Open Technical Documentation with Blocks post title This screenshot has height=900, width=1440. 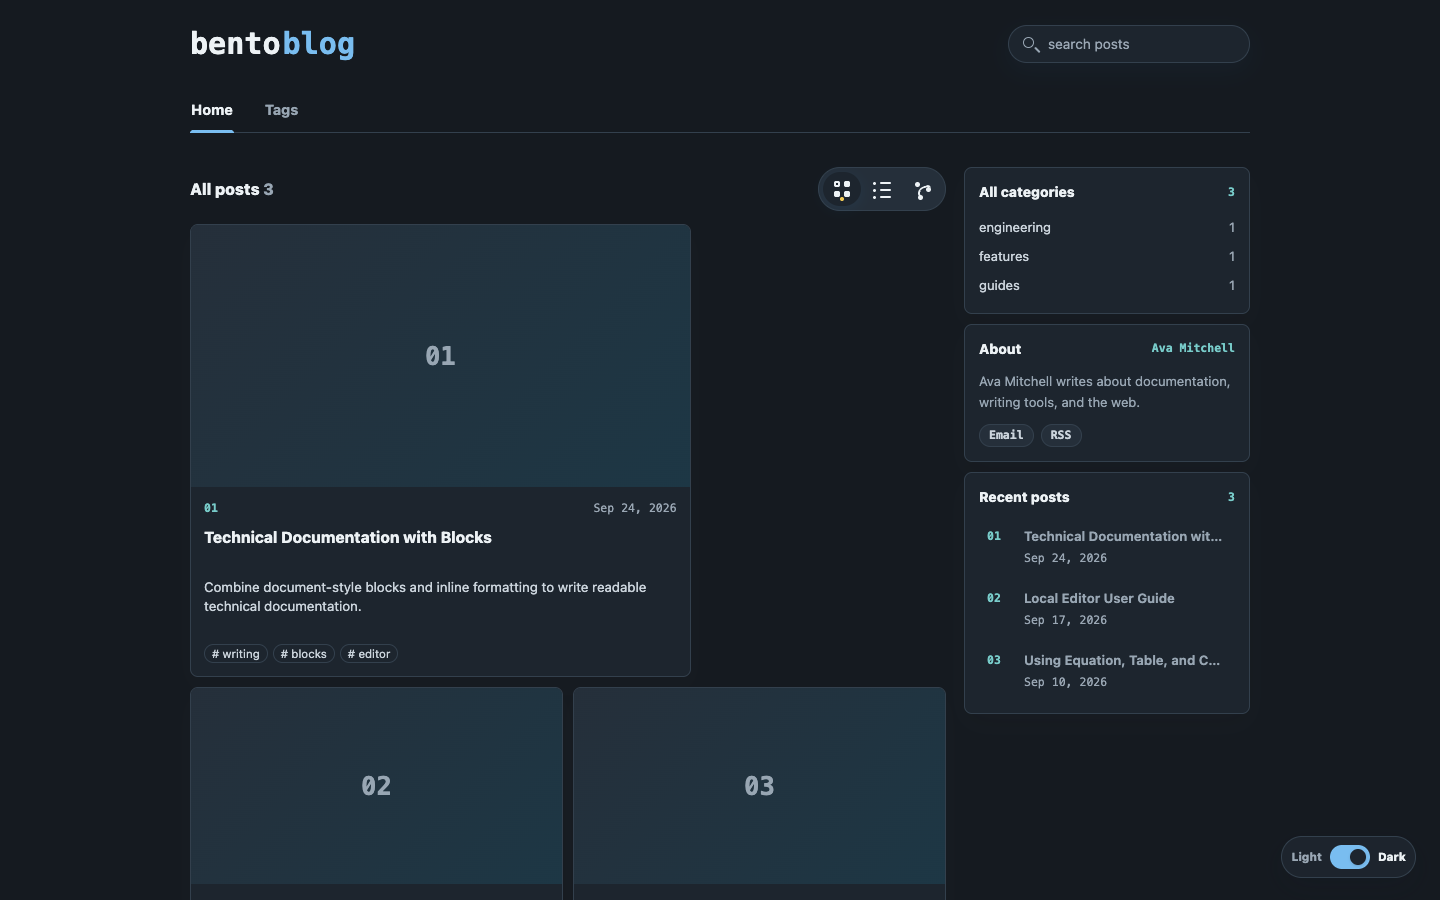coord(348,537)
